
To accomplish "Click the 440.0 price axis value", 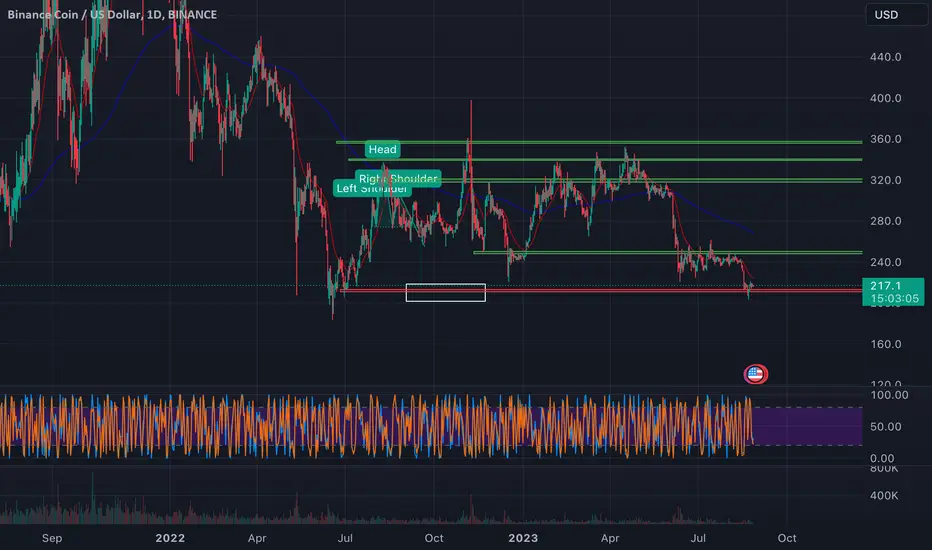I will [886, 57].
